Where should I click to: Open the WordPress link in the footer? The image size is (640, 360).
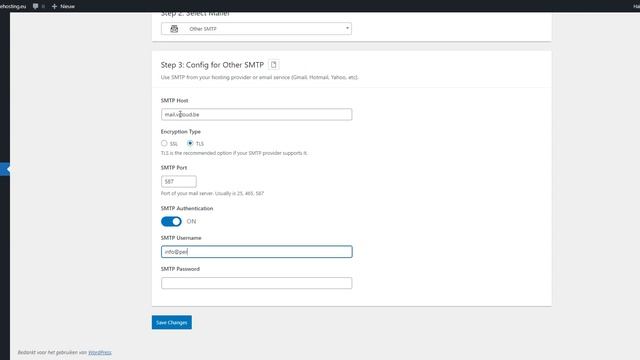(100, 352)
